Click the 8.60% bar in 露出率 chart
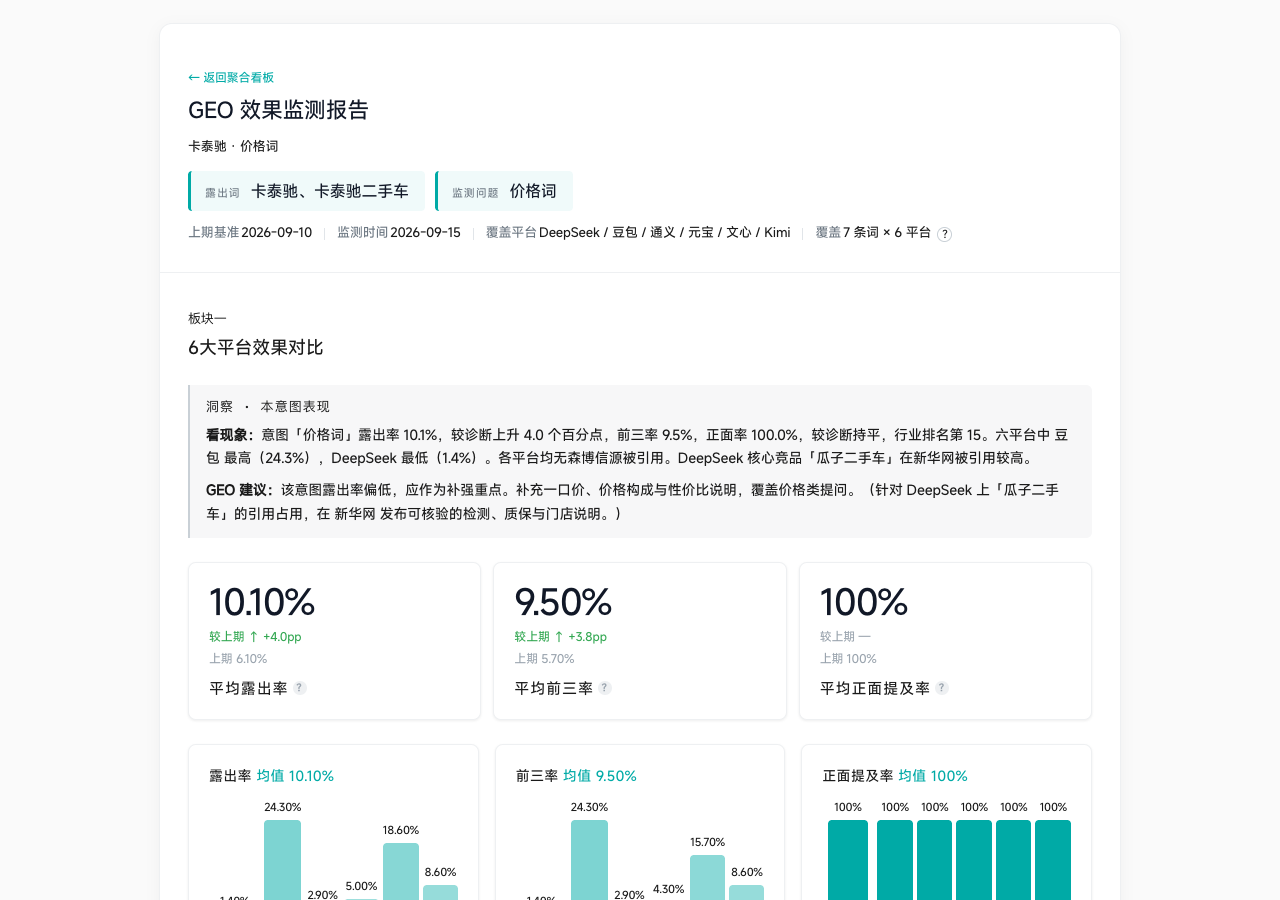The image size is (1280, 900). tap(440, 892)
